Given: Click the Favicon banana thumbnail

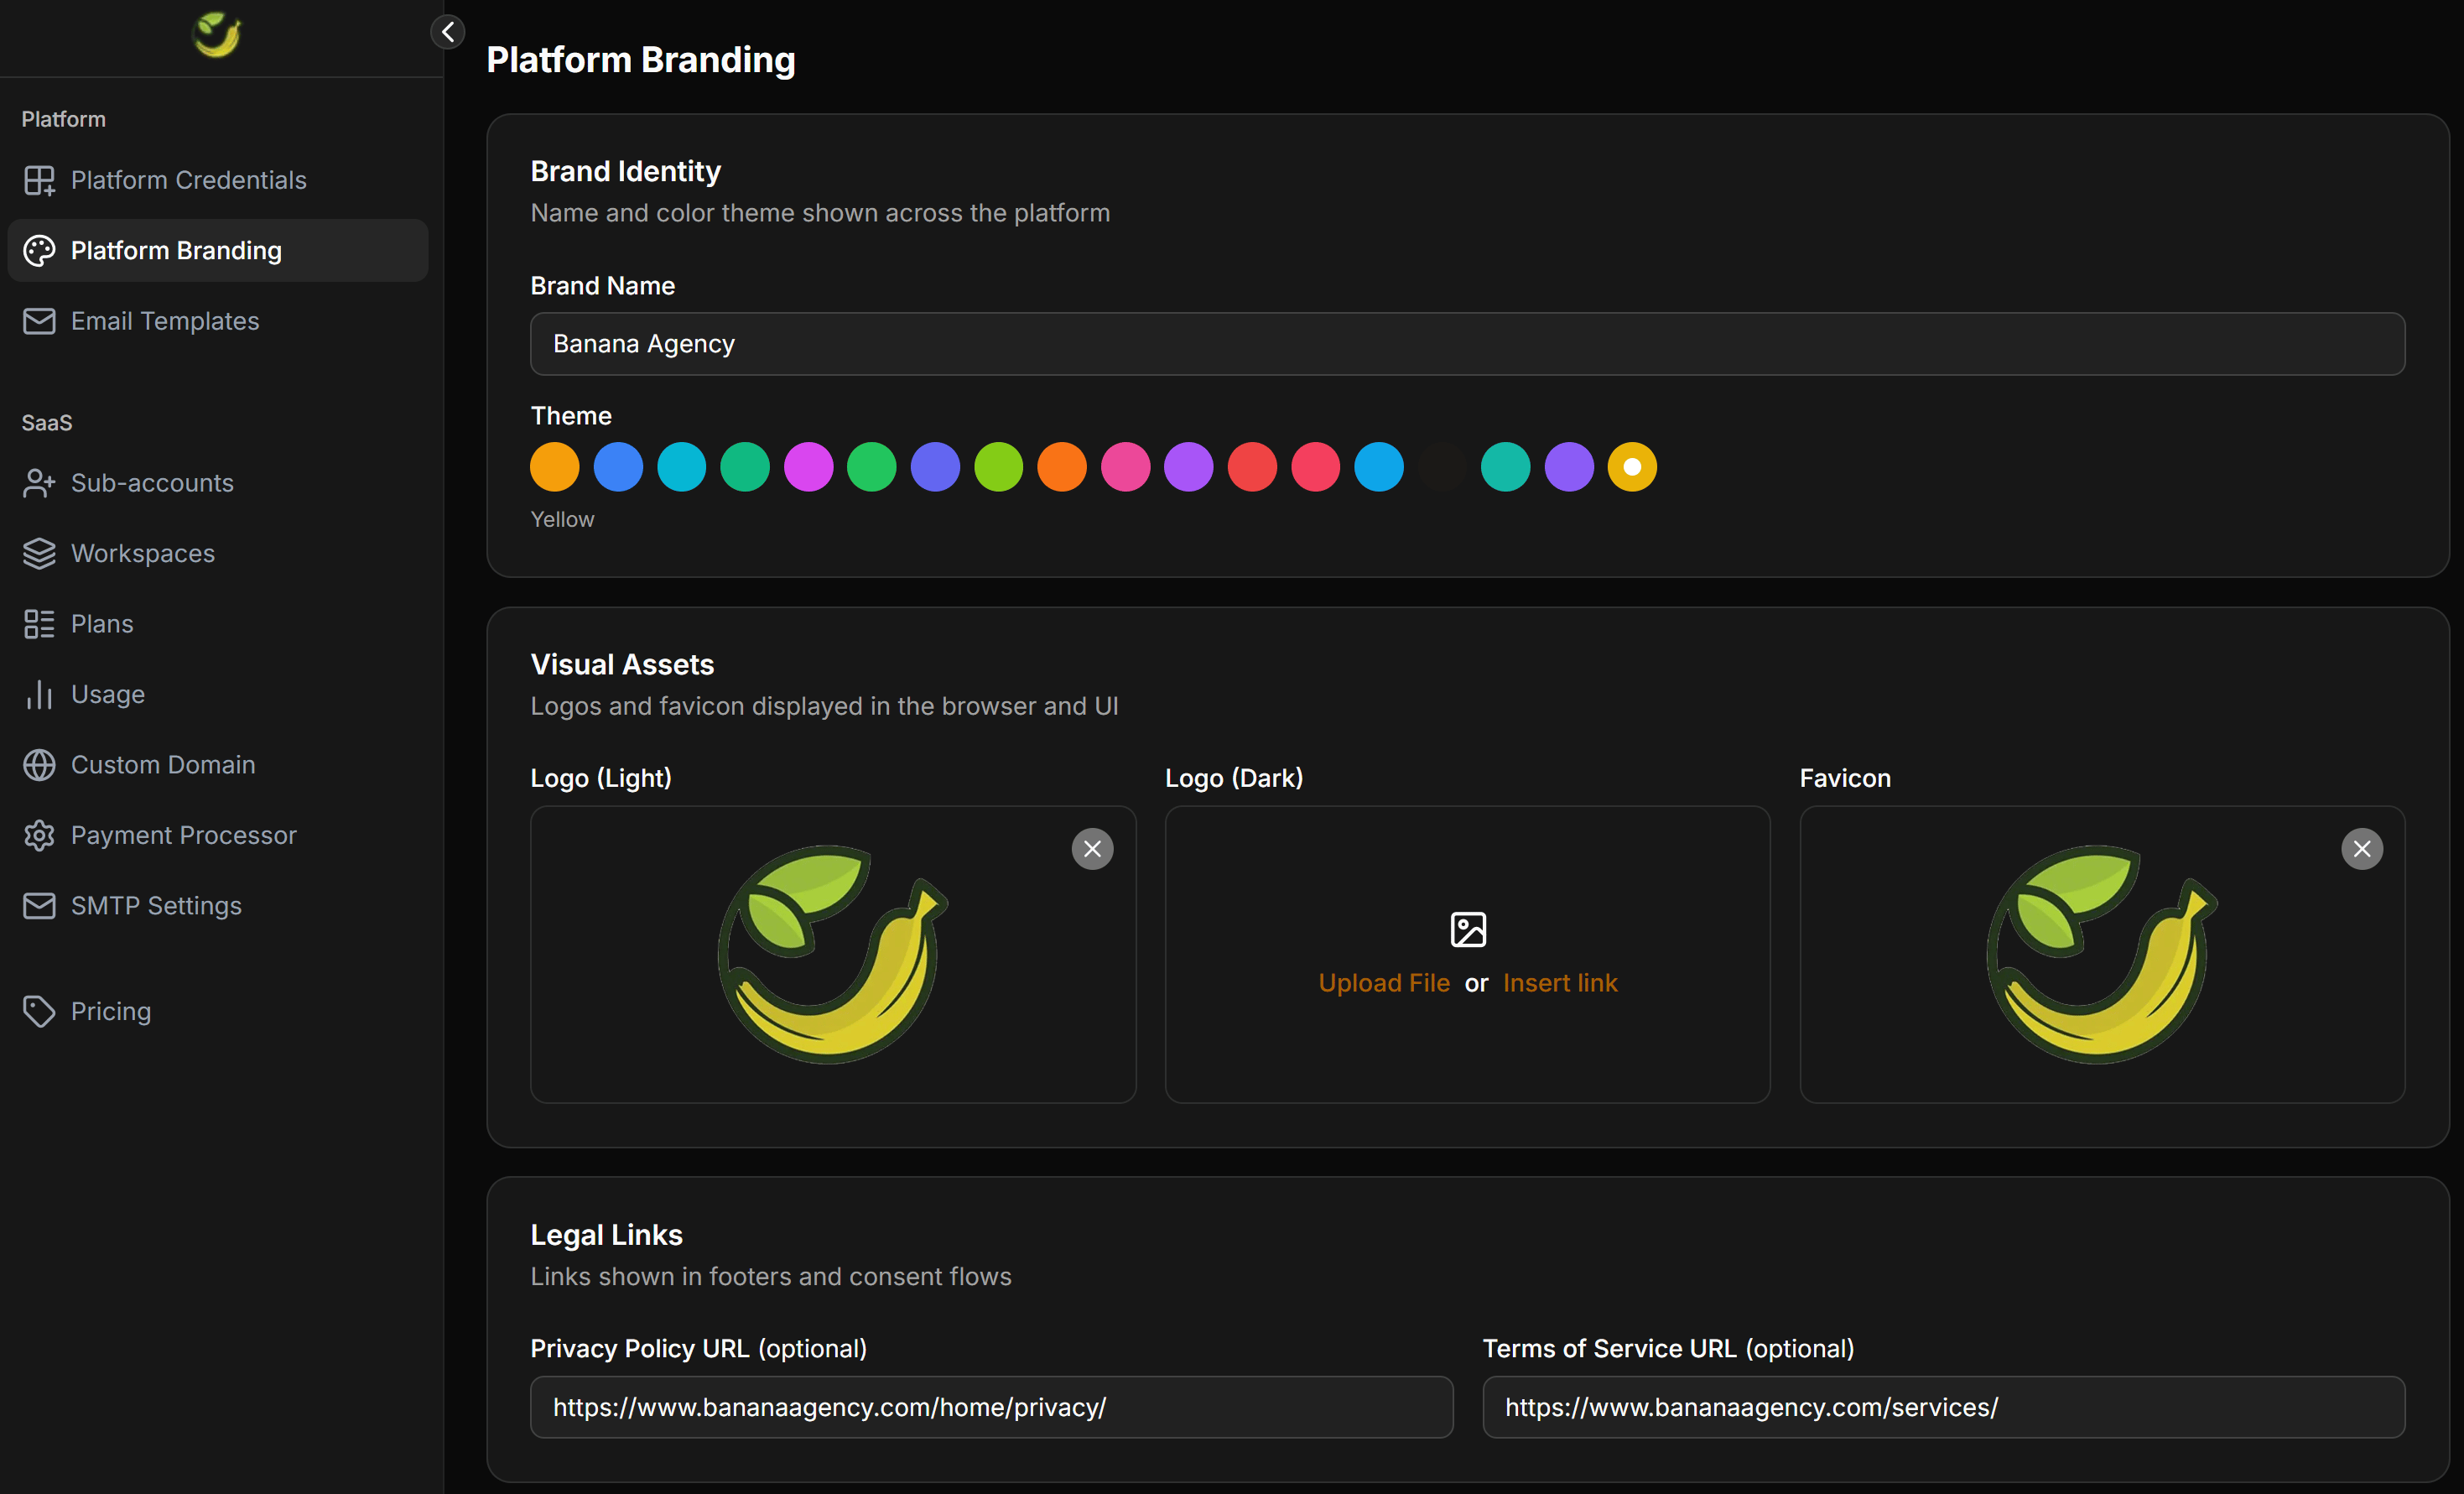Looking at the screenshot, I should [x=2101, y=955].
